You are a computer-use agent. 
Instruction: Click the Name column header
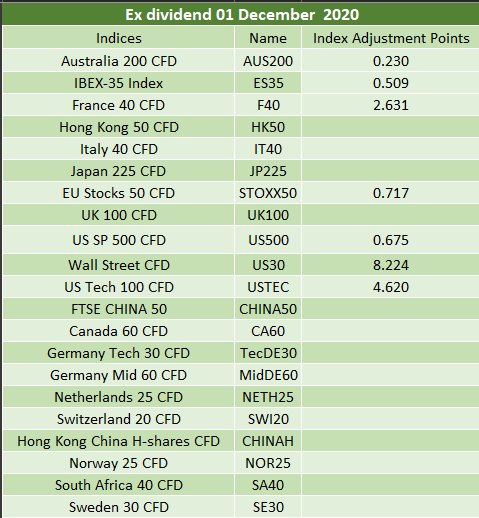pos(268,38)
